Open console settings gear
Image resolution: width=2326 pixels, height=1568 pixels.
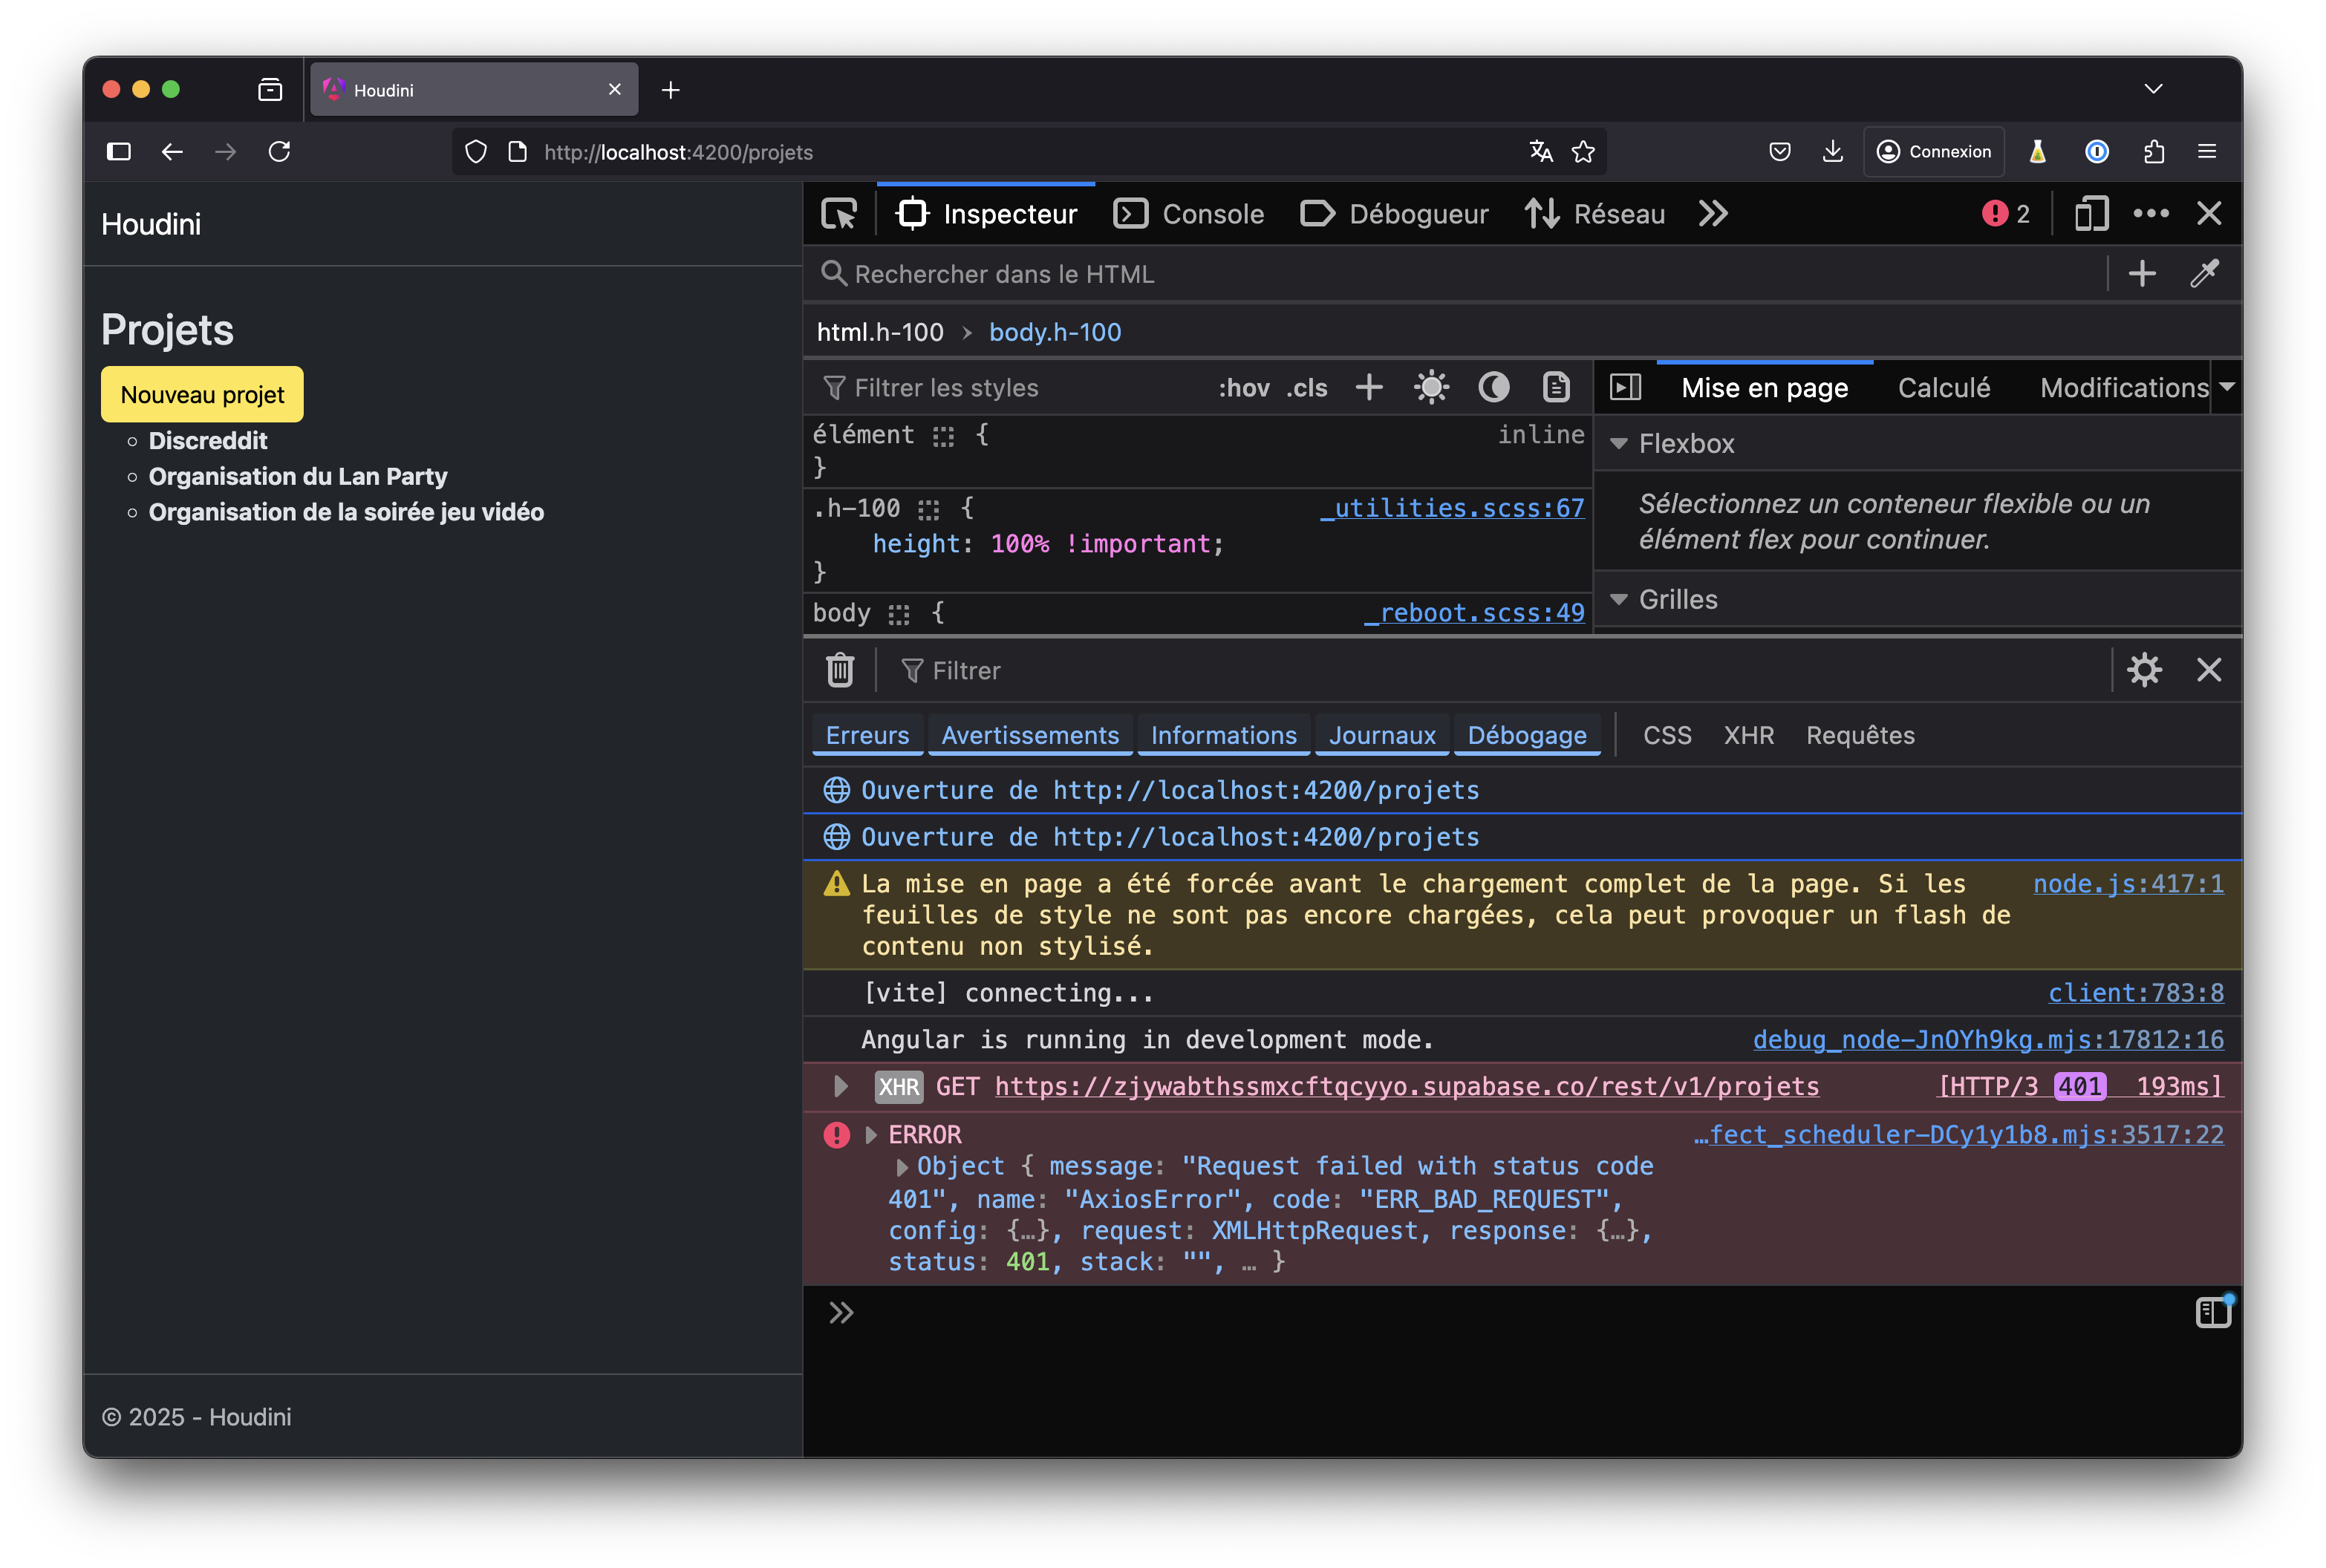pos(2144,670)
